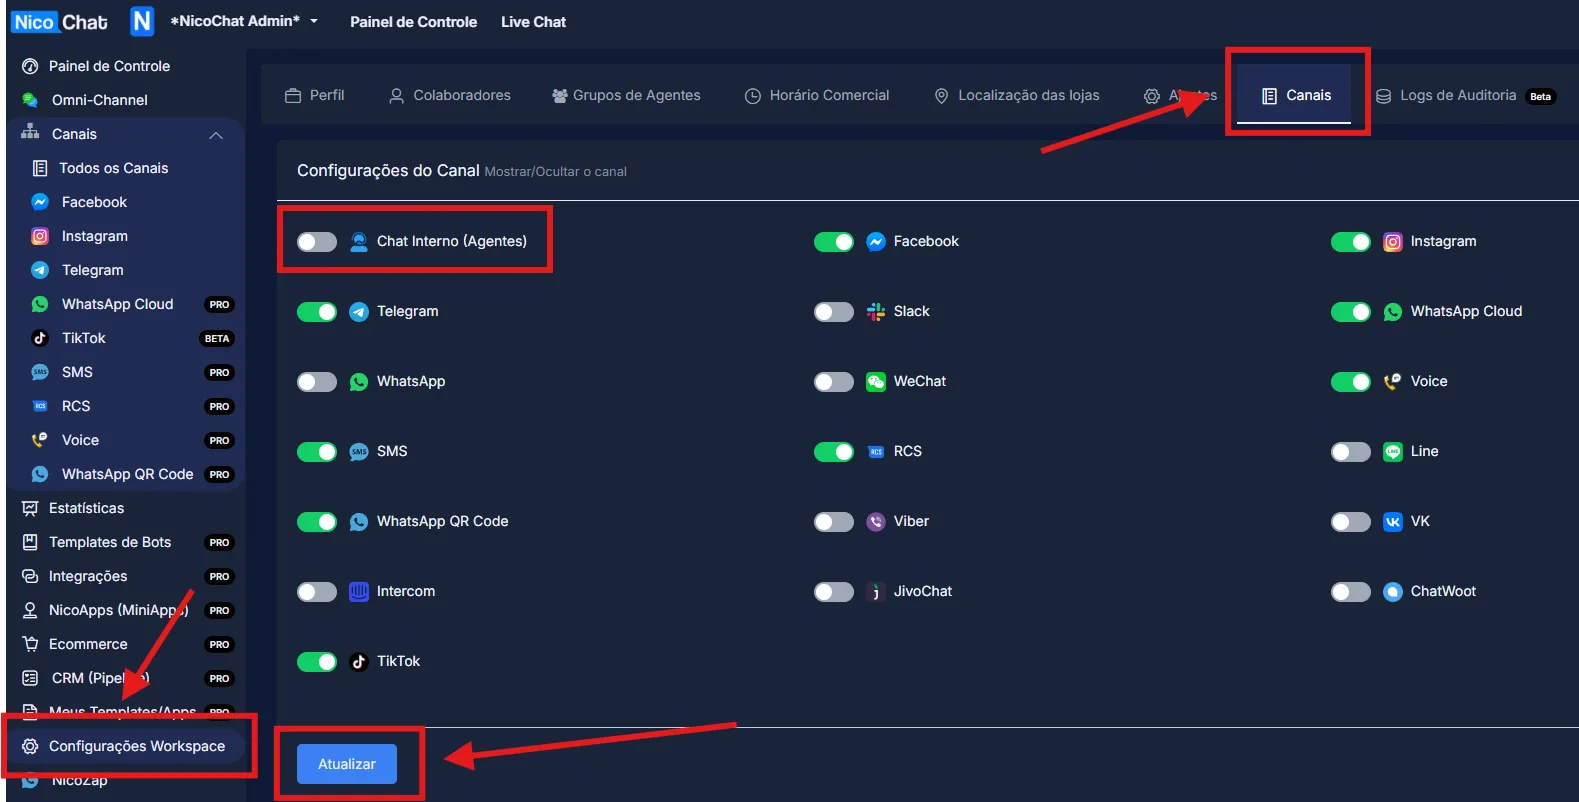Screen dimensions: 1579x802
Task: Click the Atualizar button
Action: point(347,764)
